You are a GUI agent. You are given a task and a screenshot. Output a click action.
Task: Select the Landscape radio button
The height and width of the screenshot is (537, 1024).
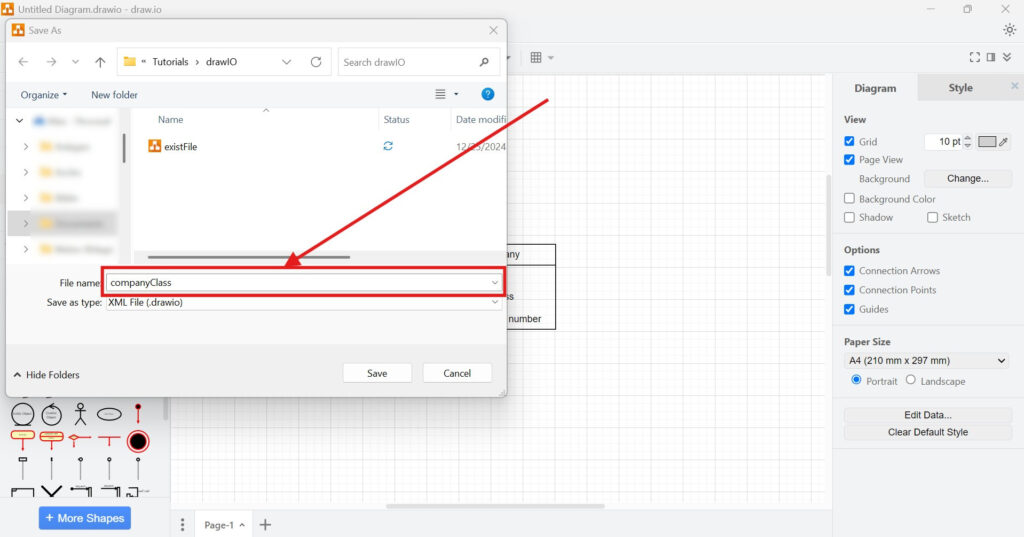(x=910, y=380)
